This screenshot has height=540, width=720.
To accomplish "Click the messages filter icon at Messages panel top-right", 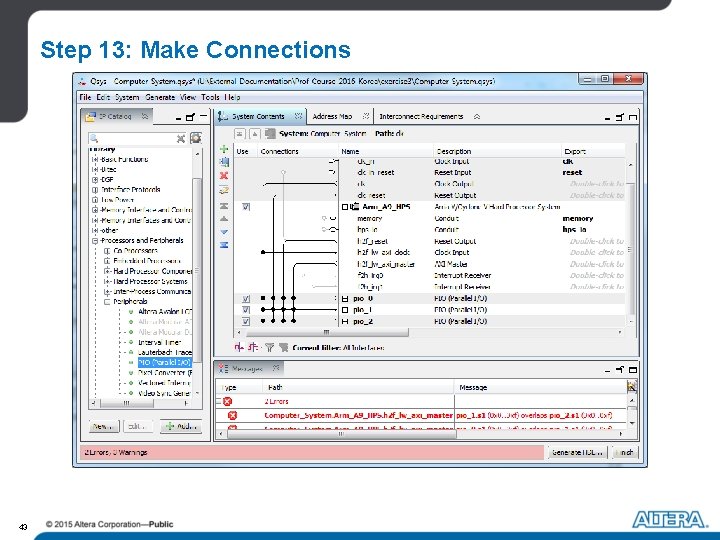I will pos(632,387).
